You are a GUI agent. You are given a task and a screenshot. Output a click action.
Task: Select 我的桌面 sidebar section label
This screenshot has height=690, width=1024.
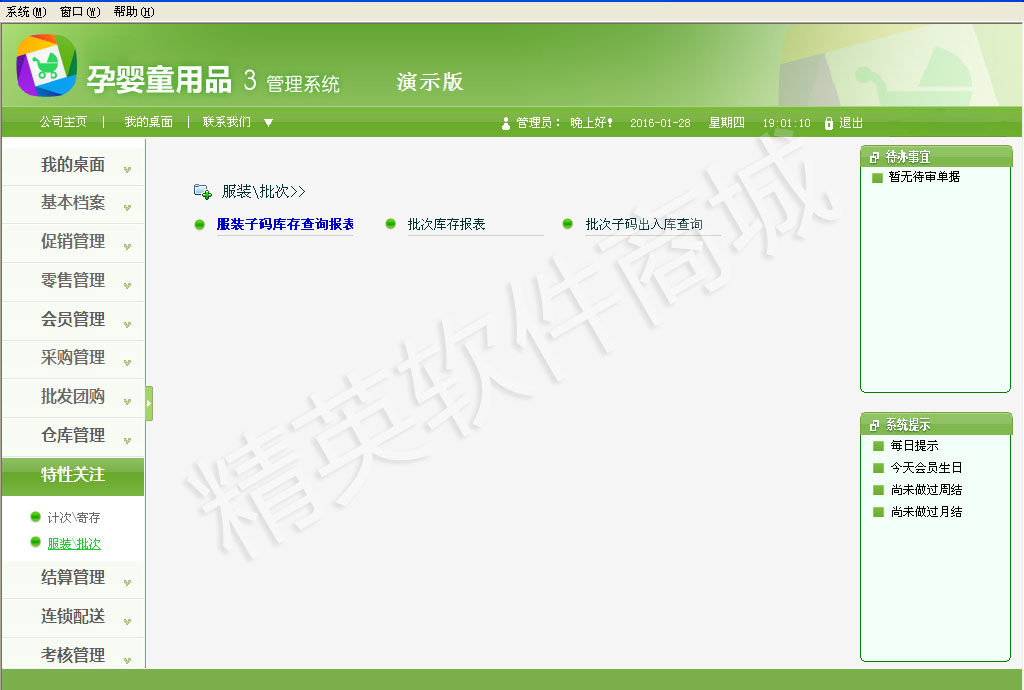[73, 165]
